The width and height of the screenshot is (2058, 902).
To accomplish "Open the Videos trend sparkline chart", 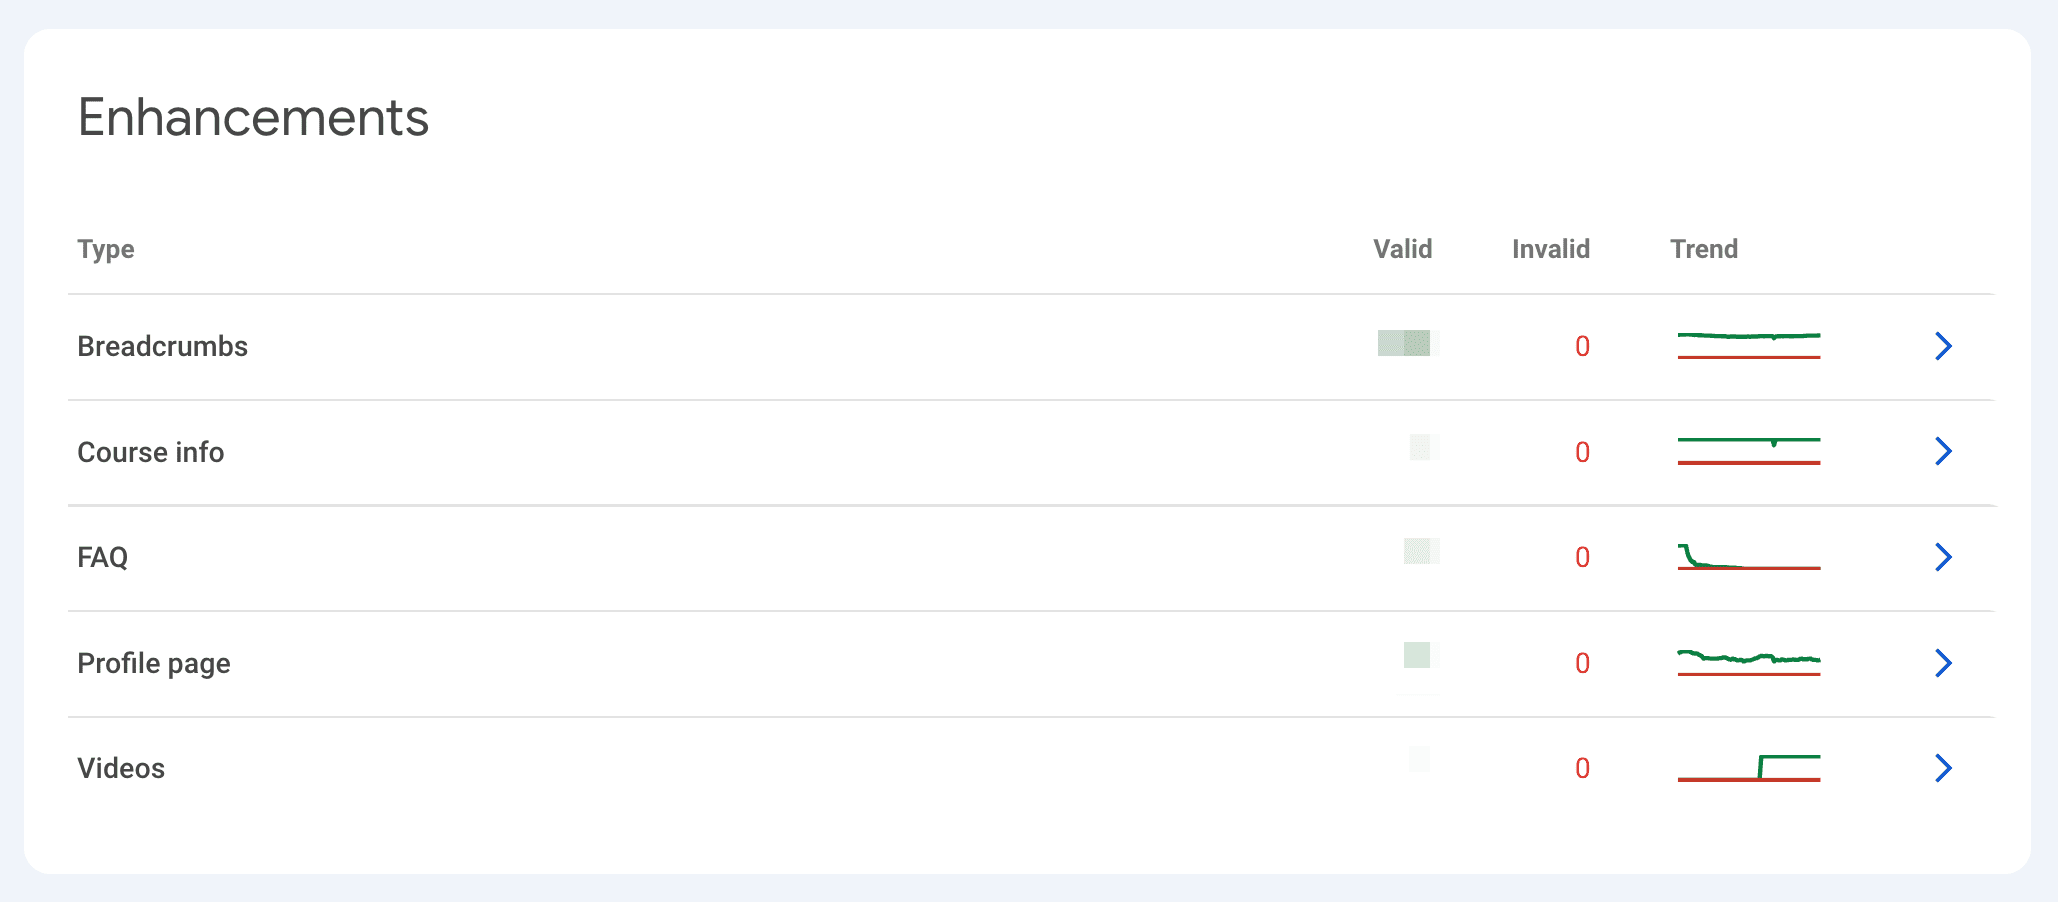I will pyautogui.click(x=1748, y=768).
